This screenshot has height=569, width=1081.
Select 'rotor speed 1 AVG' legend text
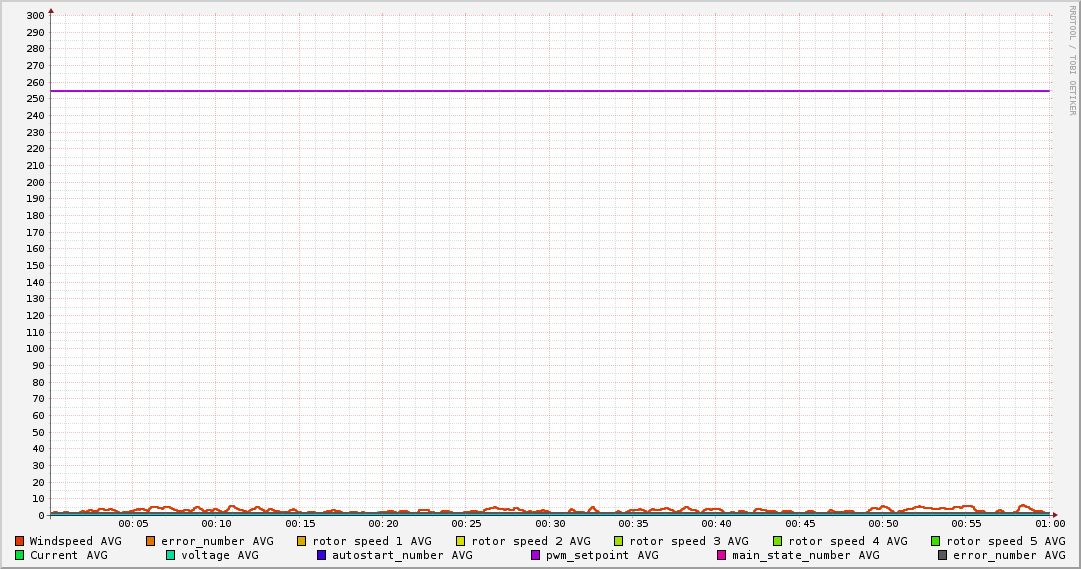pyautogui.click(x=372, y=541)
